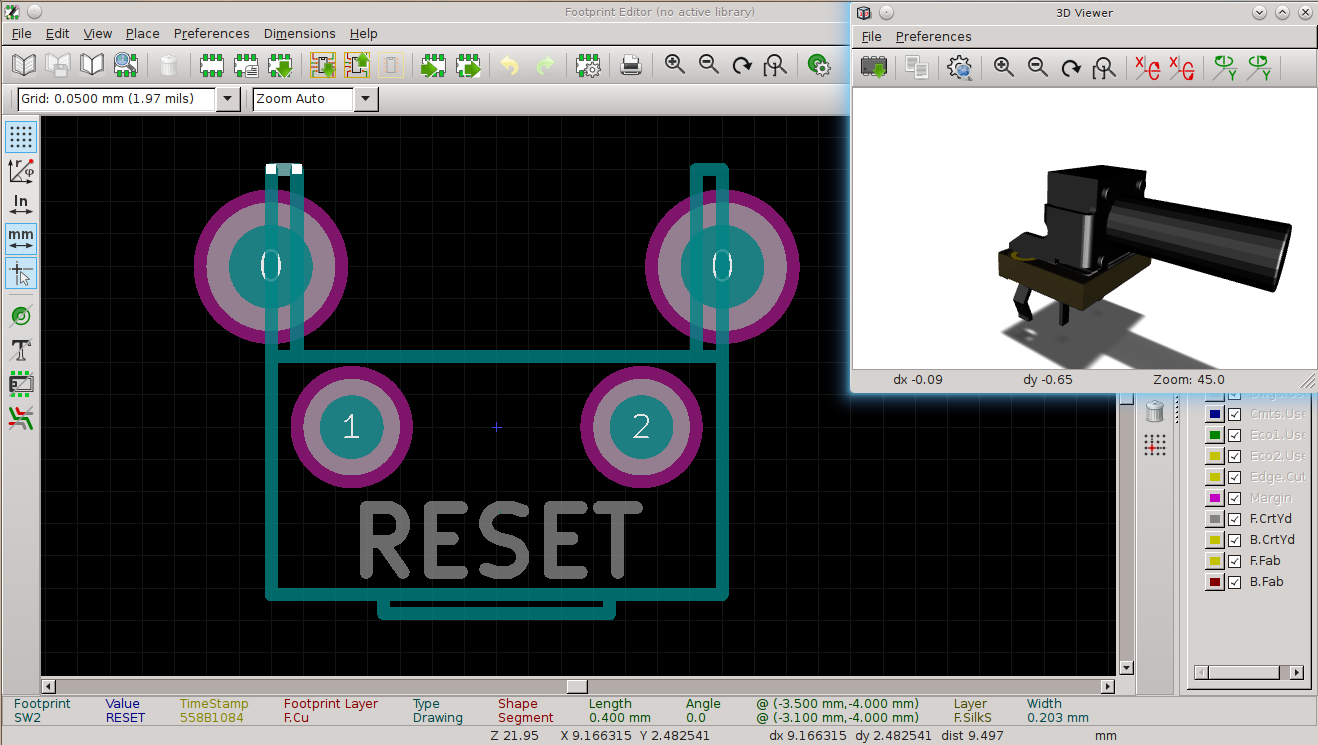Click zoom in on 3D Viewer toolbar
This screenshot has height=745, width=1318.
[1004, 68]
